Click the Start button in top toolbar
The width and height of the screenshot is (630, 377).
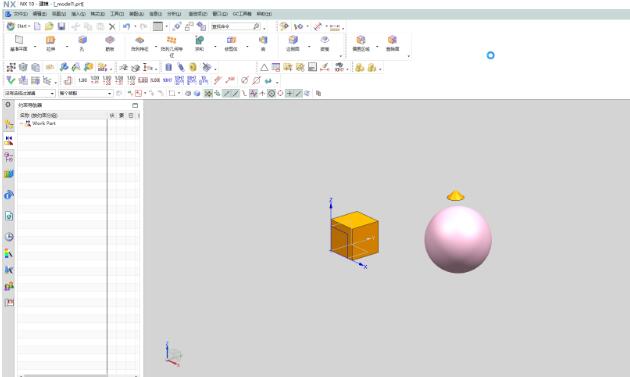18,27
